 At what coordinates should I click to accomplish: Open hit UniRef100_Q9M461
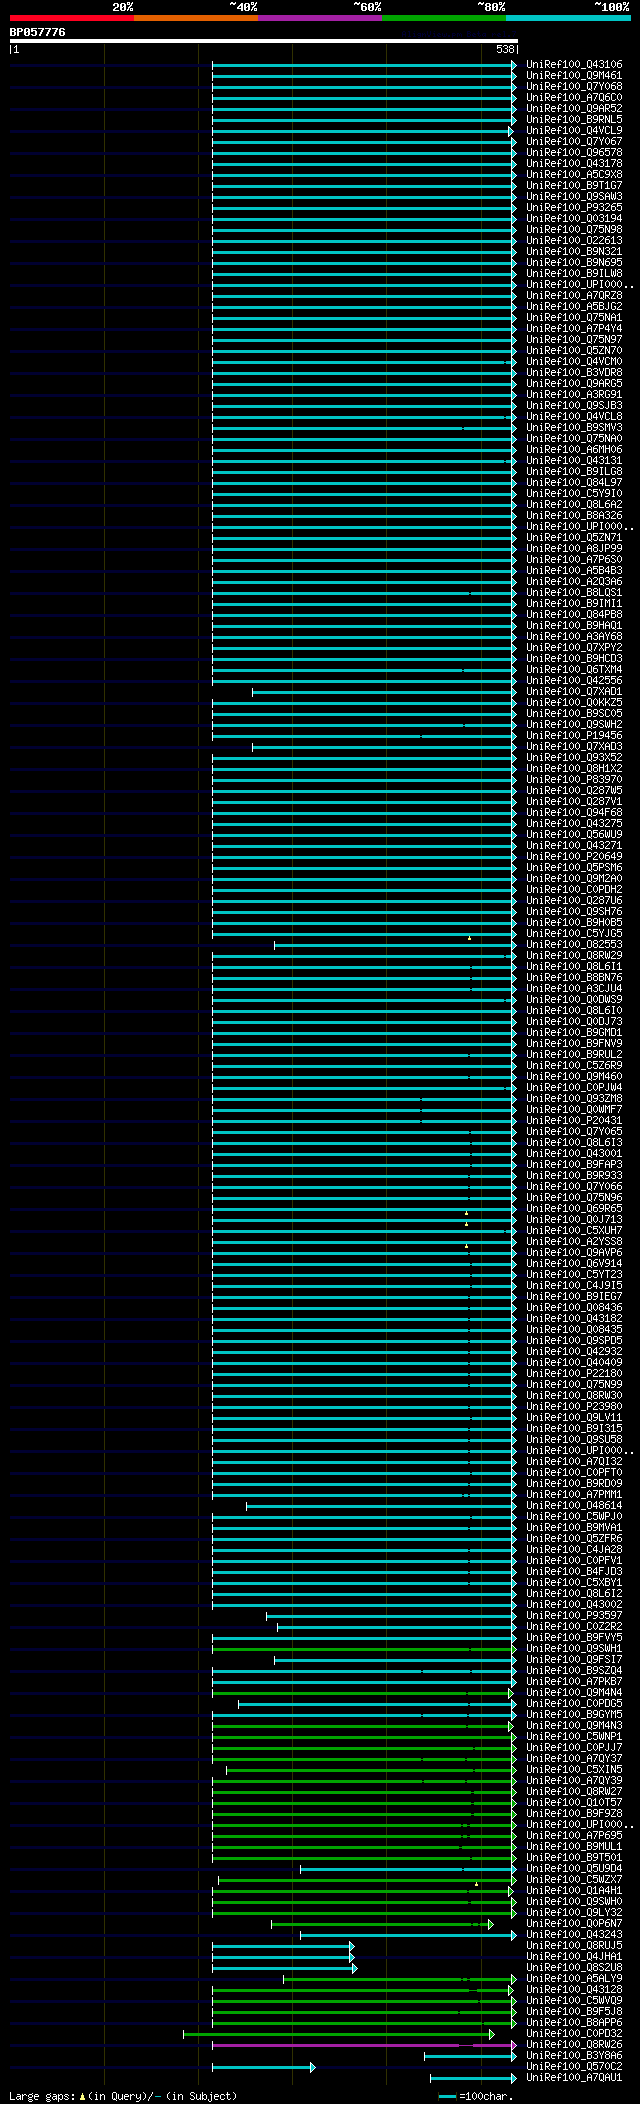(x=574, y=76)
